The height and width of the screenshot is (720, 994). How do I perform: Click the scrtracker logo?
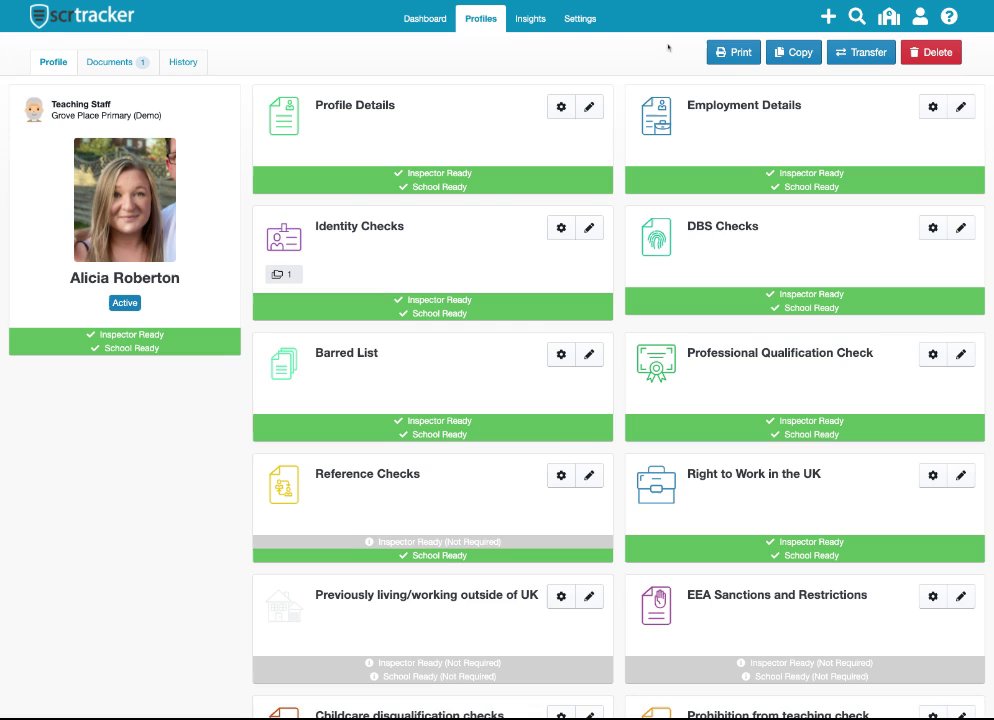(82, 15)
